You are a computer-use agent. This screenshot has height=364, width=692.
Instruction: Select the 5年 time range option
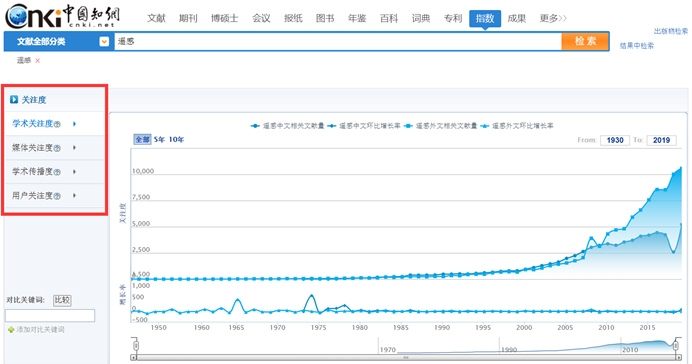click(x=159, y=139)
